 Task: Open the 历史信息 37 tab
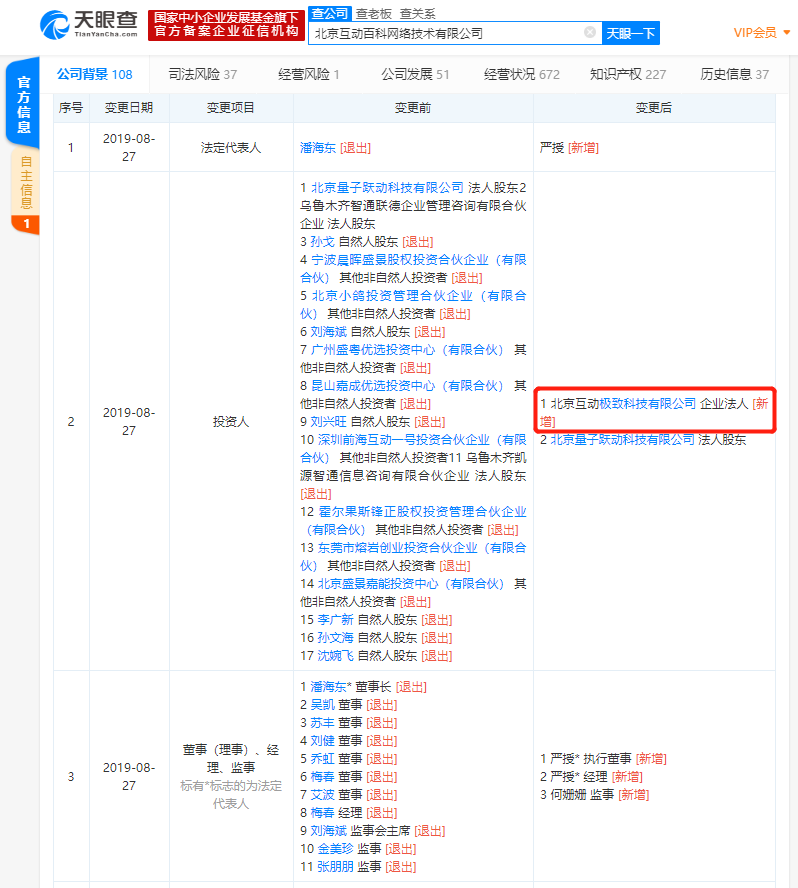pyautogui.click(x=735, y=74)
